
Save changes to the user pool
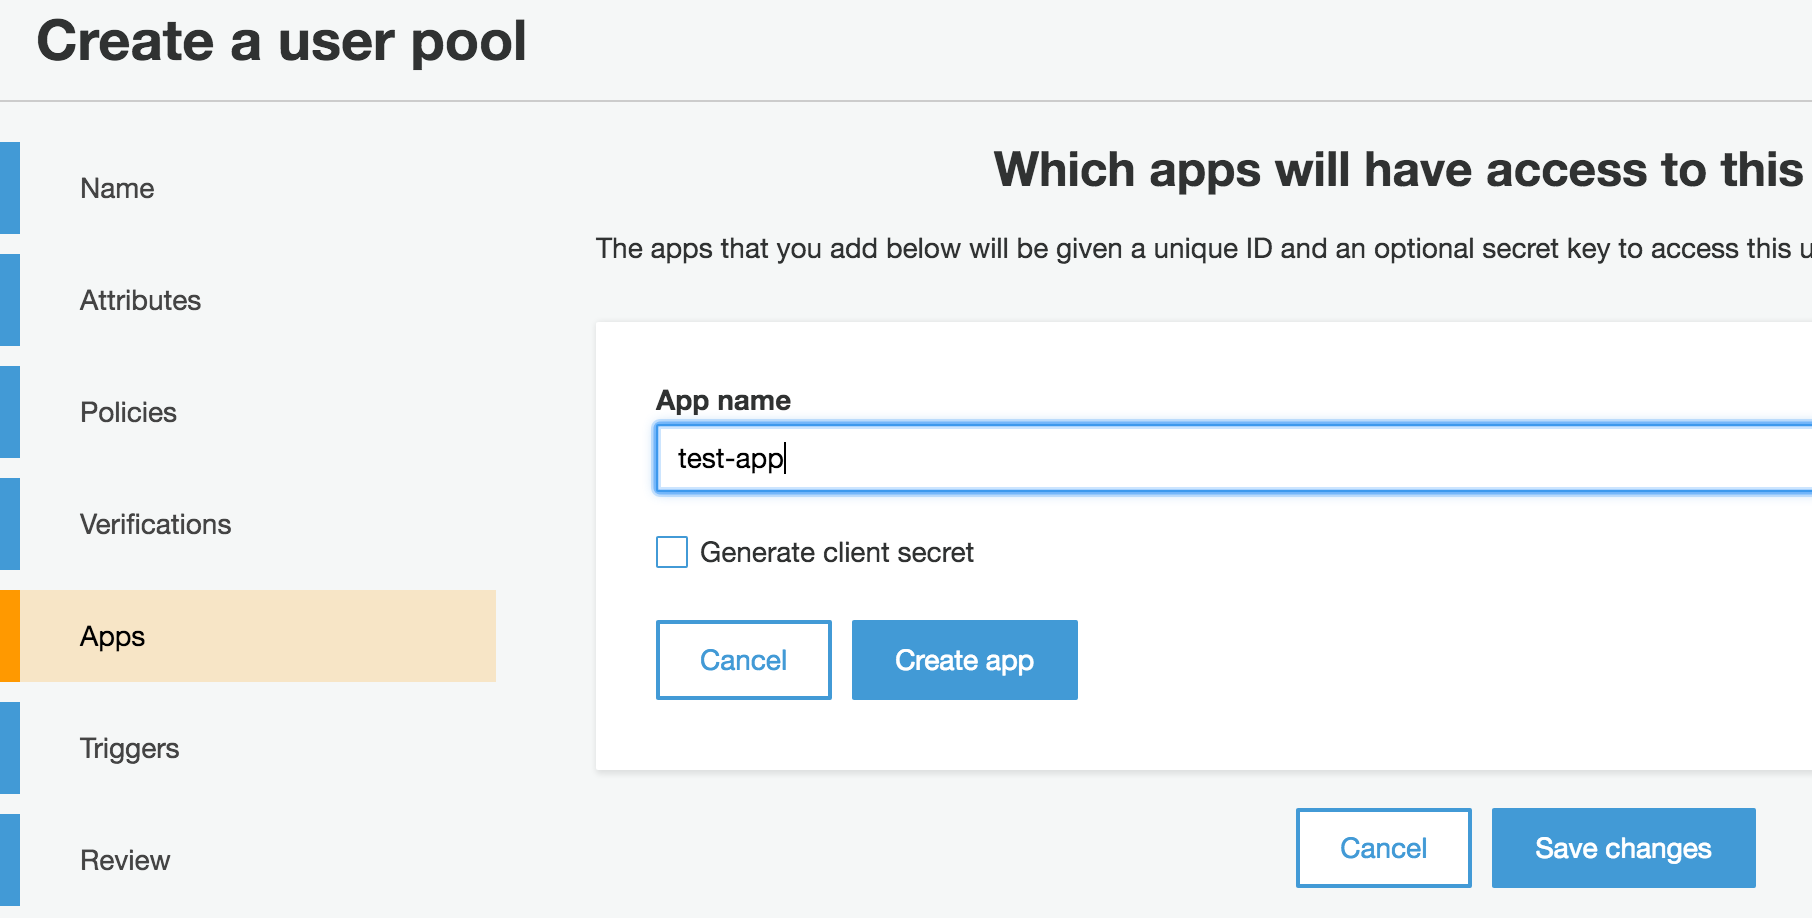(x=1622, y=847)
